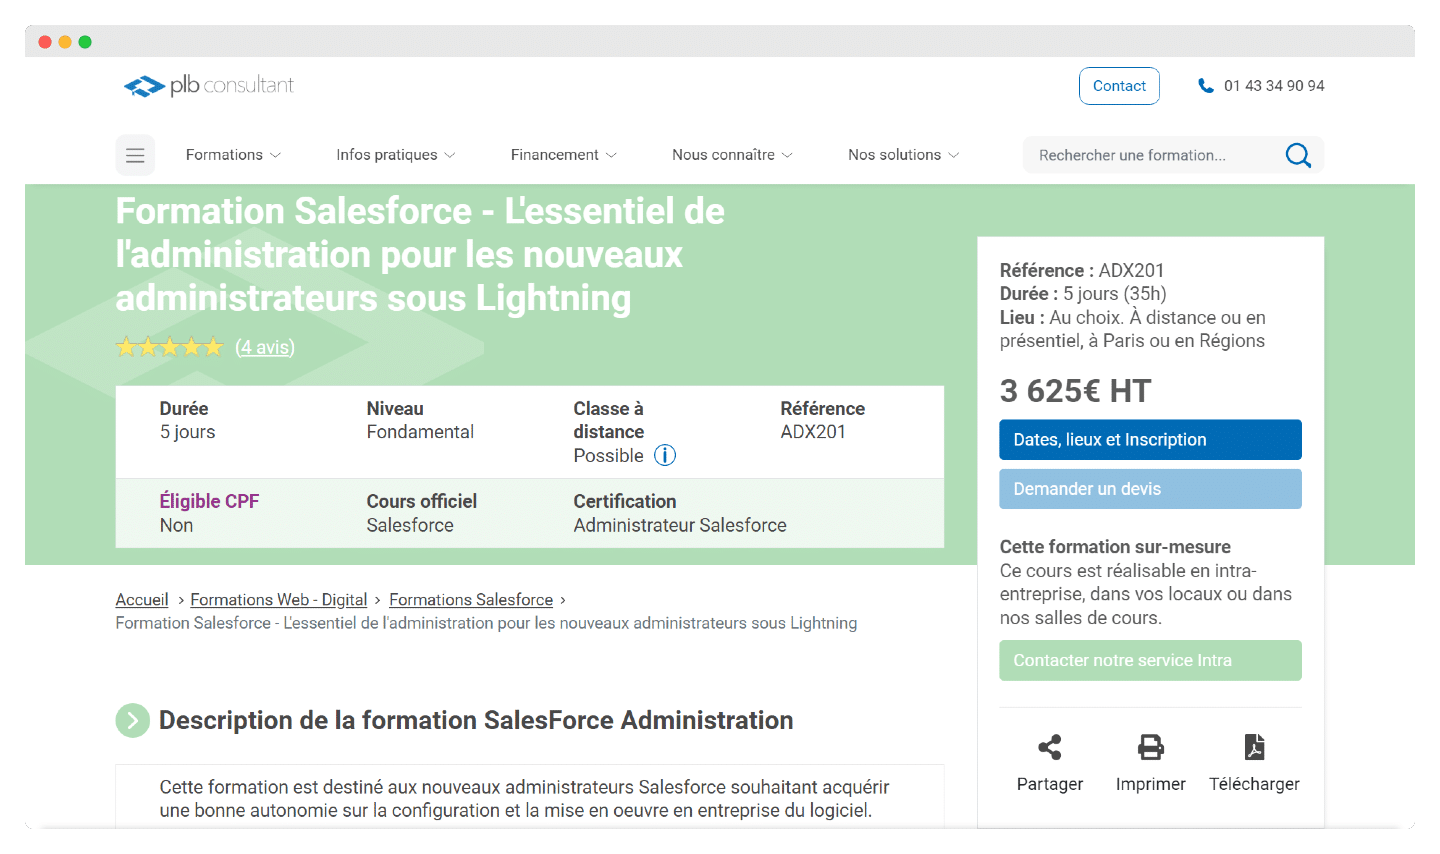The image size is (1440, 854).
Task: Click the macOS green maximize window button
Action: click(x=85, y=42)
